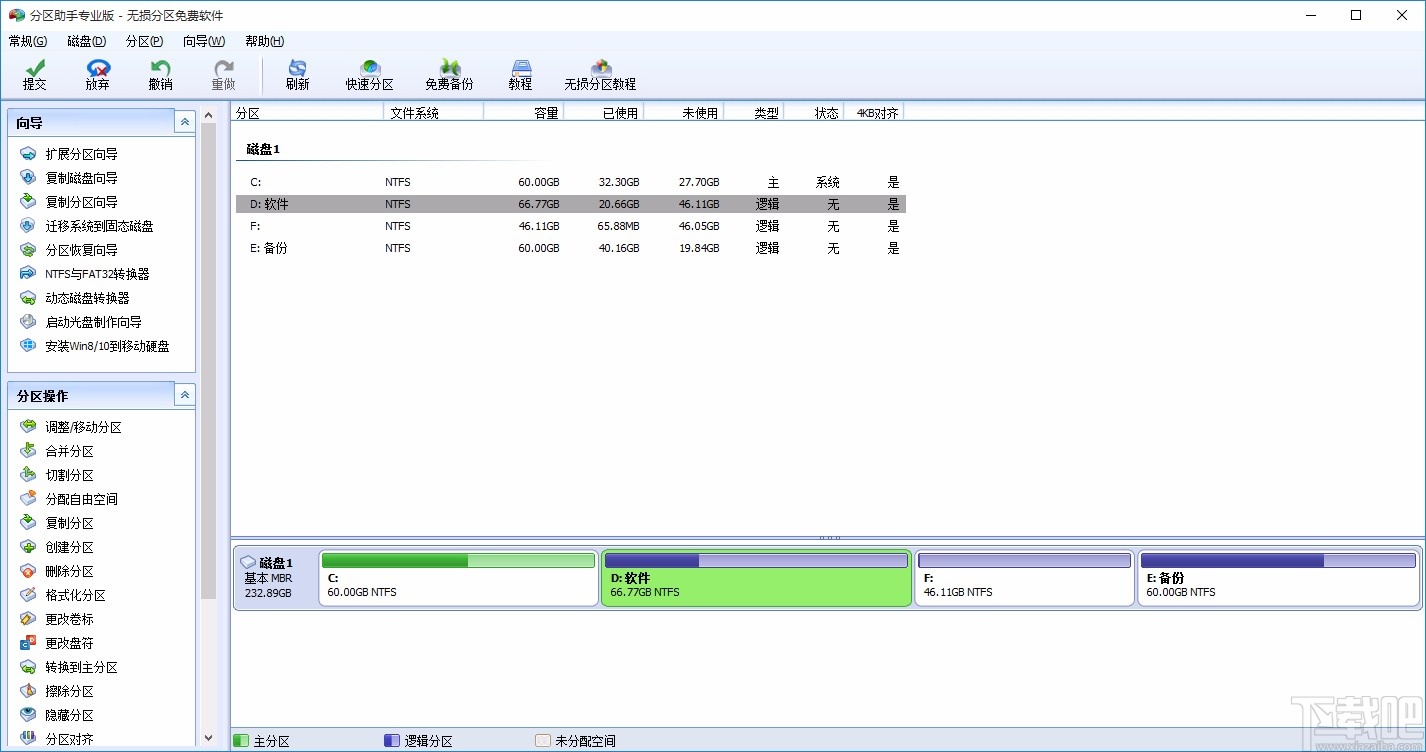This screenshot has height=752, width=1426.
Task: Click the 撤销 (undo) toolbar icon
Action: pyautogui.click(x=160, y=75)
